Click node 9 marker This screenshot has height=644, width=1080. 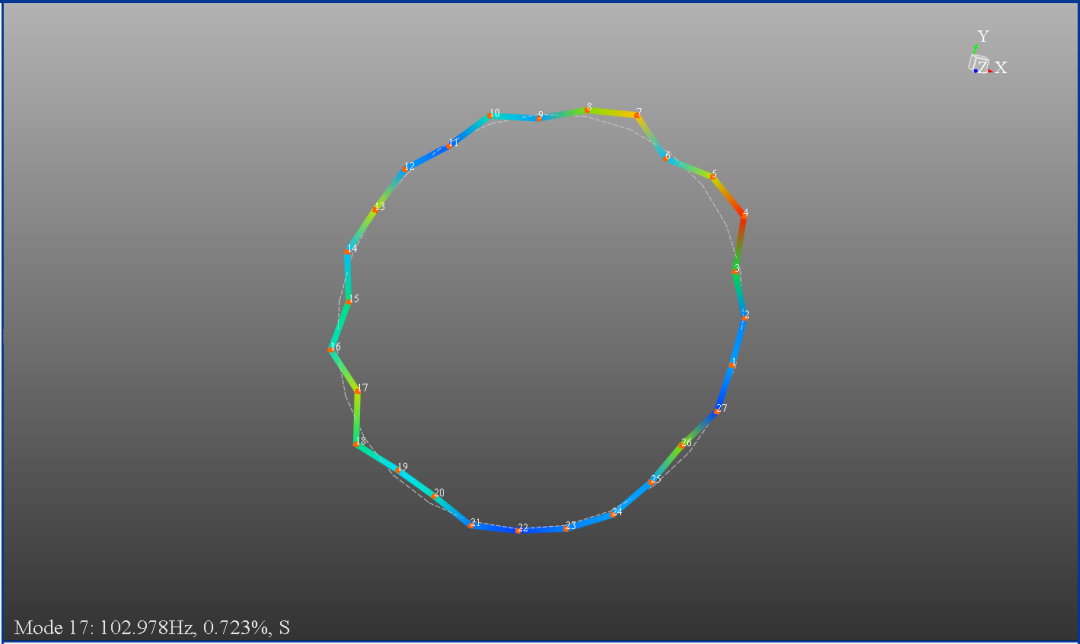[539, 118]
